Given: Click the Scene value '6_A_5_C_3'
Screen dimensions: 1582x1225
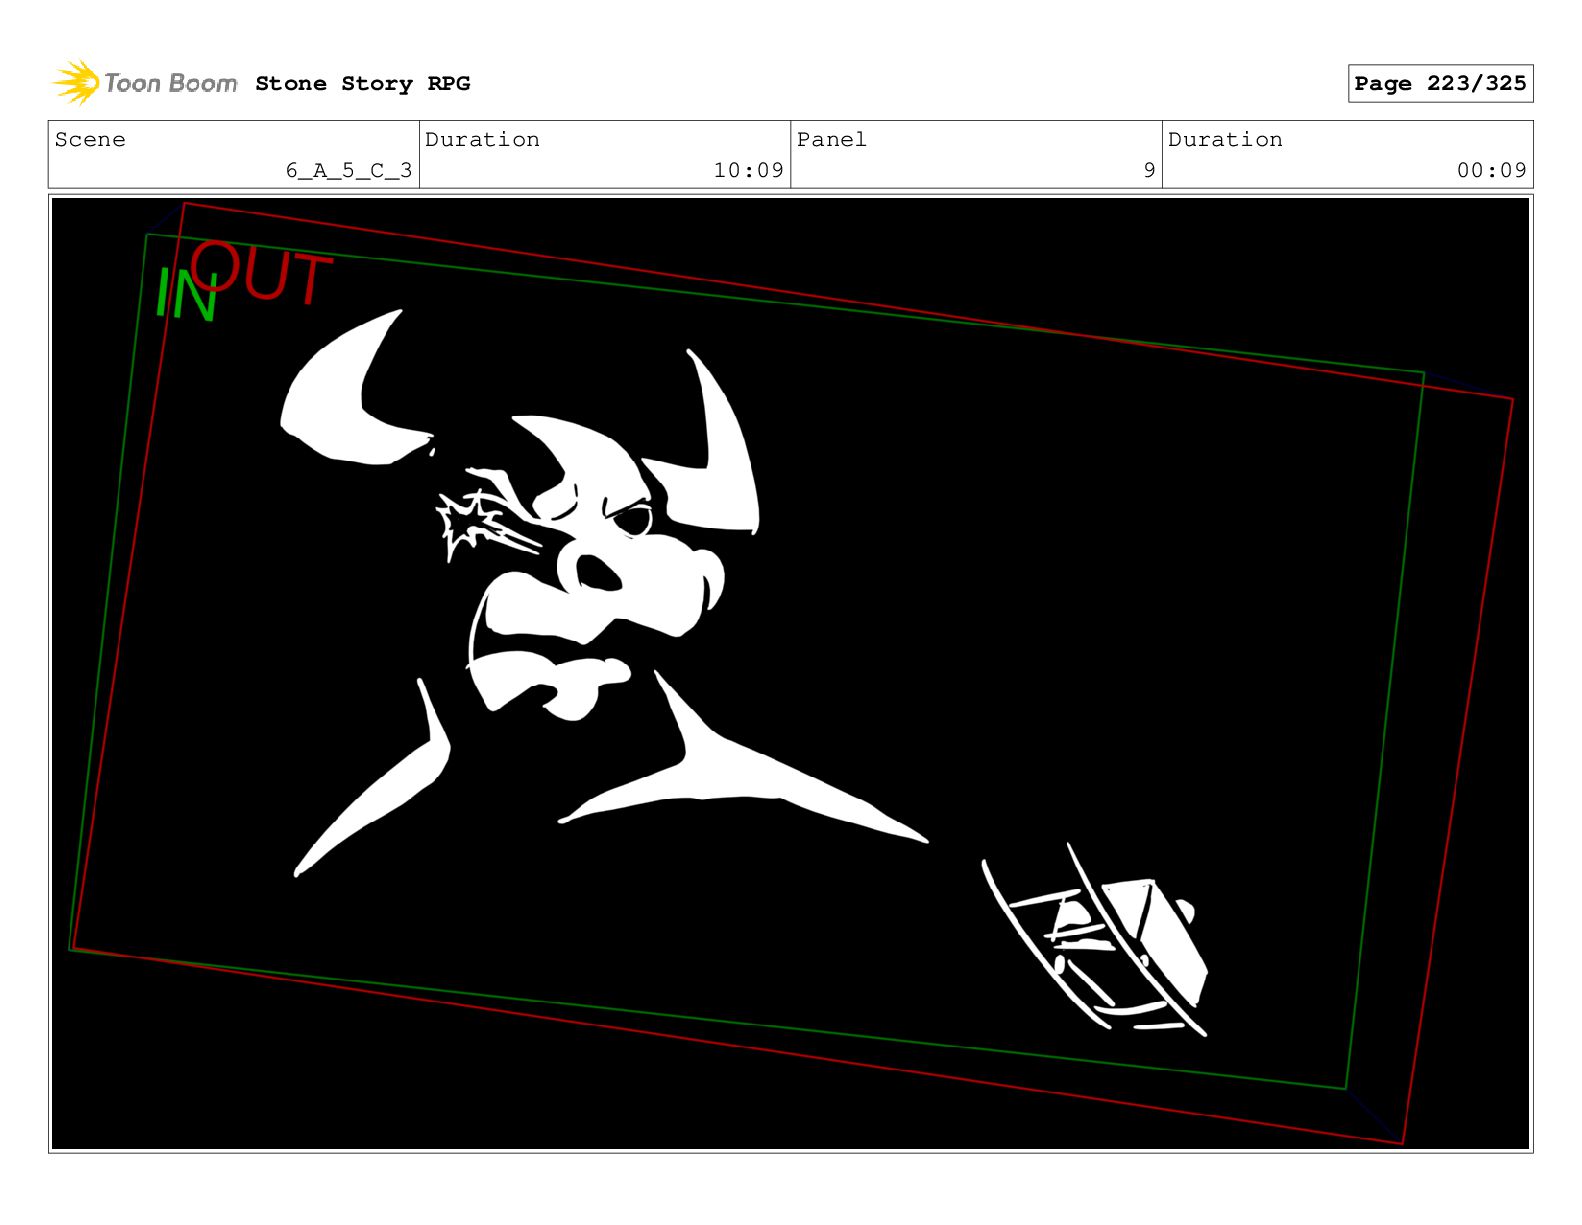Looking at the screenshot, I should tap(349, 170).
